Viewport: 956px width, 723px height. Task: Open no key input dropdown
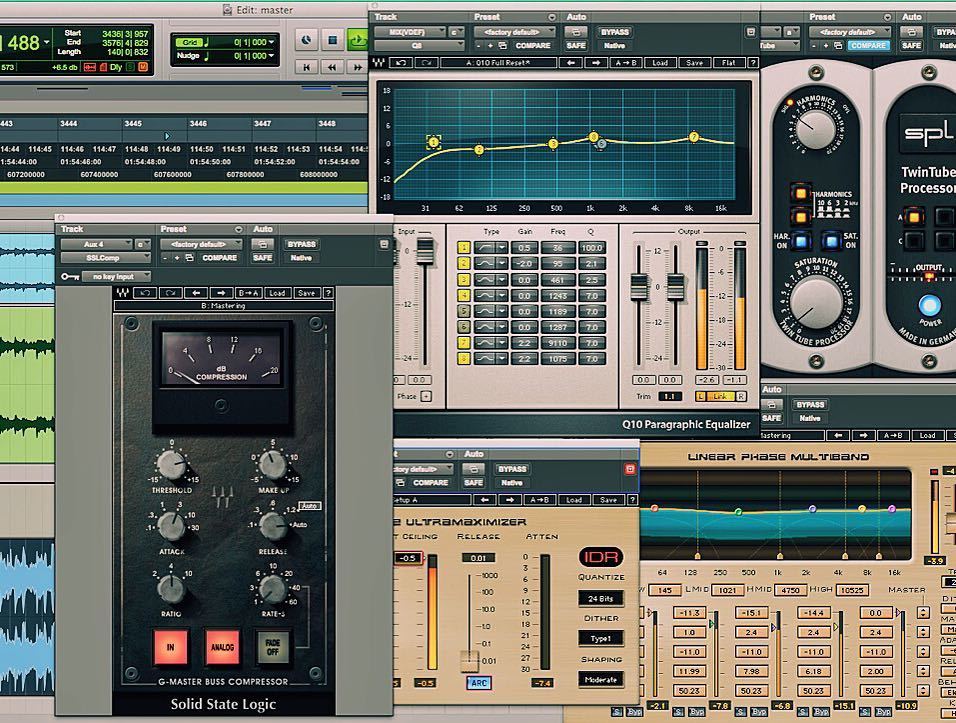[x=117, y=277]
